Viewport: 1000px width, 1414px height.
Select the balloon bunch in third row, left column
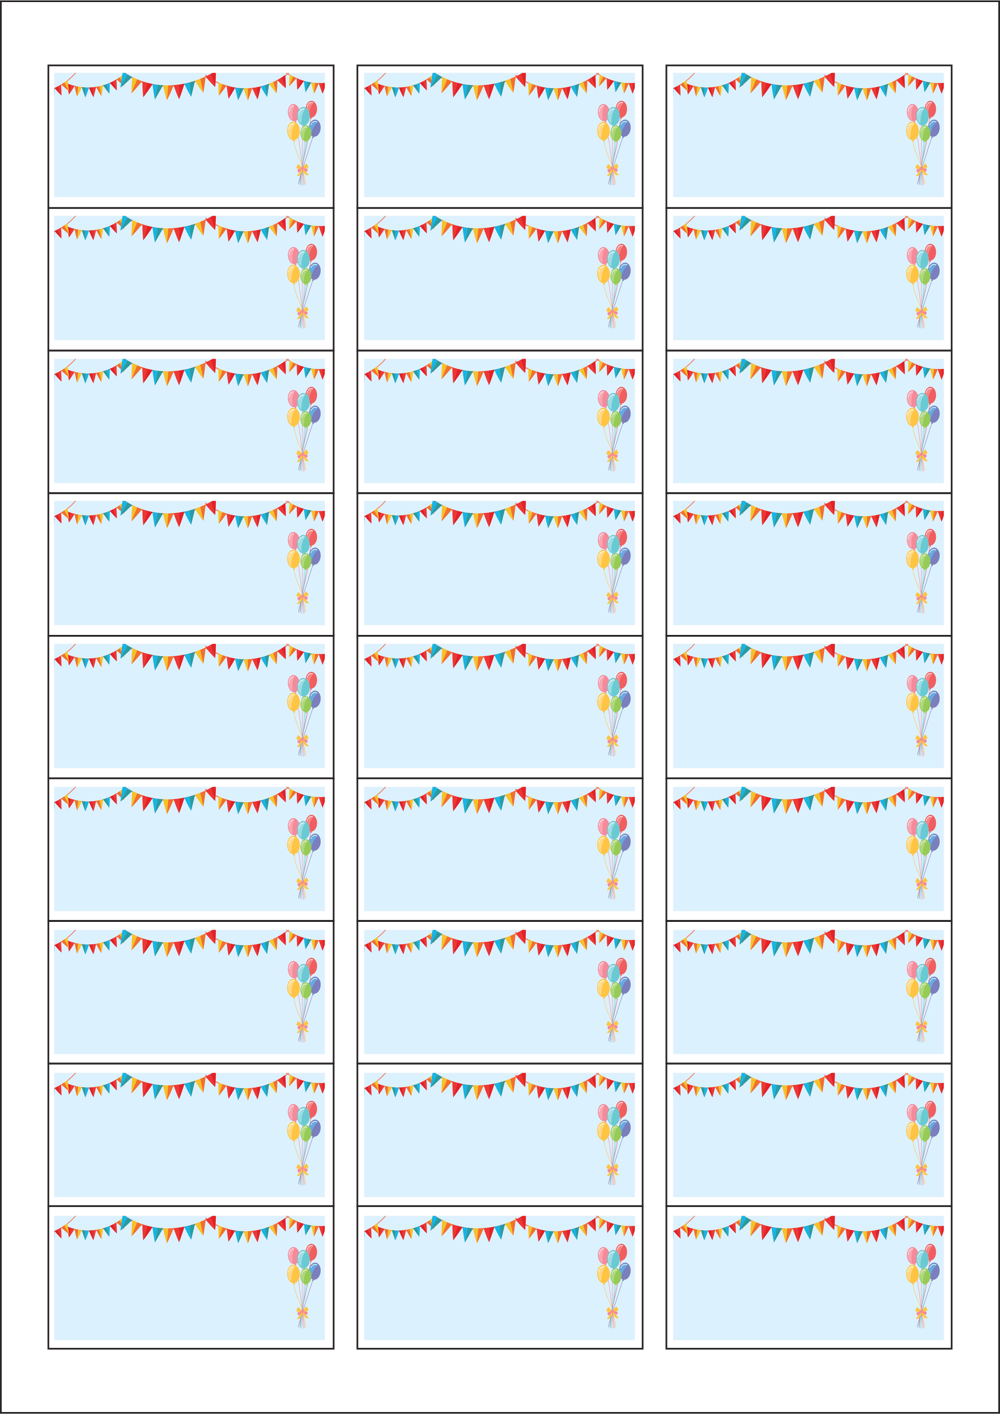pos(304,428)
